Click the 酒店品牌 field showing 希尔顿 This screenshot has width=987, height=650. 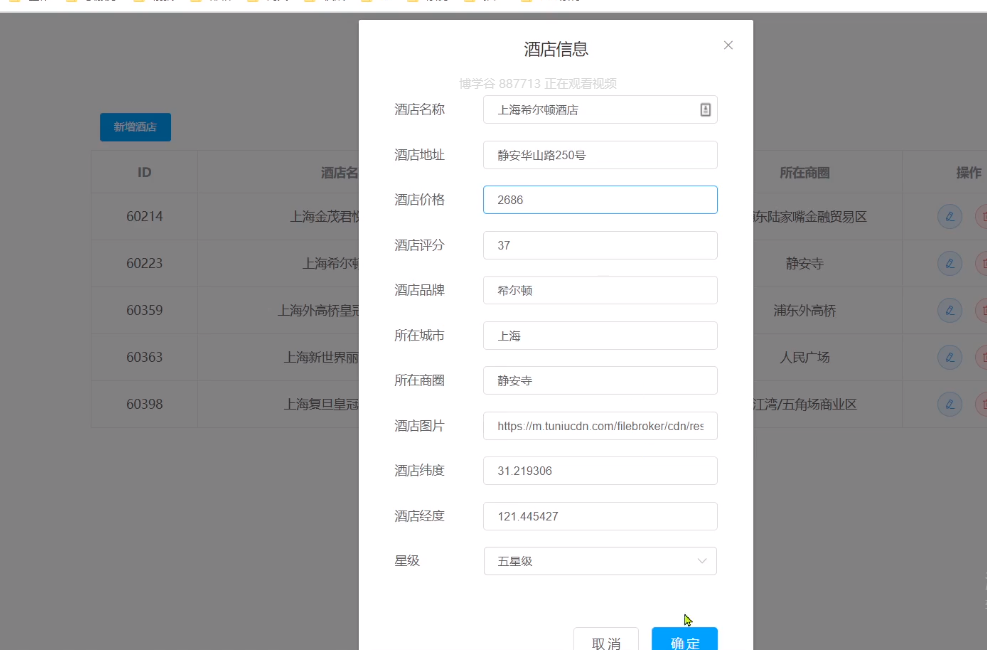coord(600,290)
